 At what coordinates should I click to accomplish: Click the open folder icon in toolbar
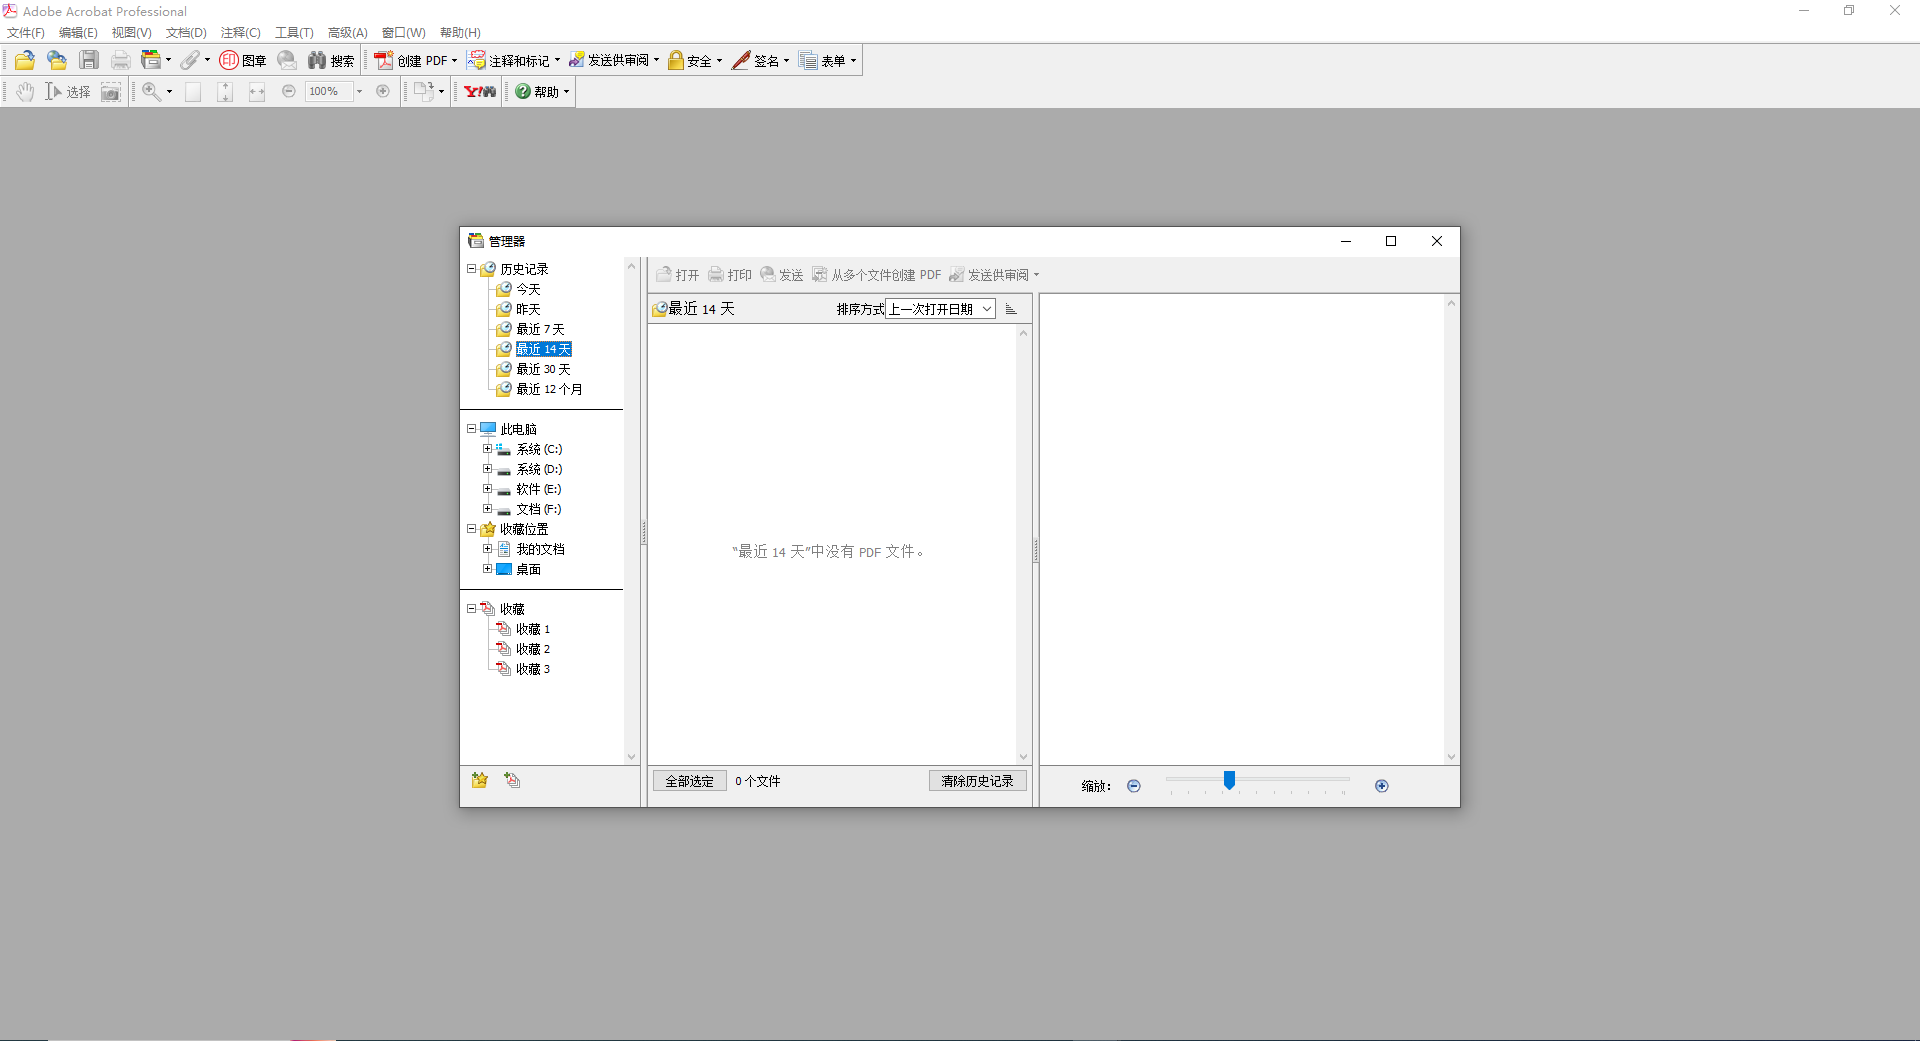[x=25, y=61]
